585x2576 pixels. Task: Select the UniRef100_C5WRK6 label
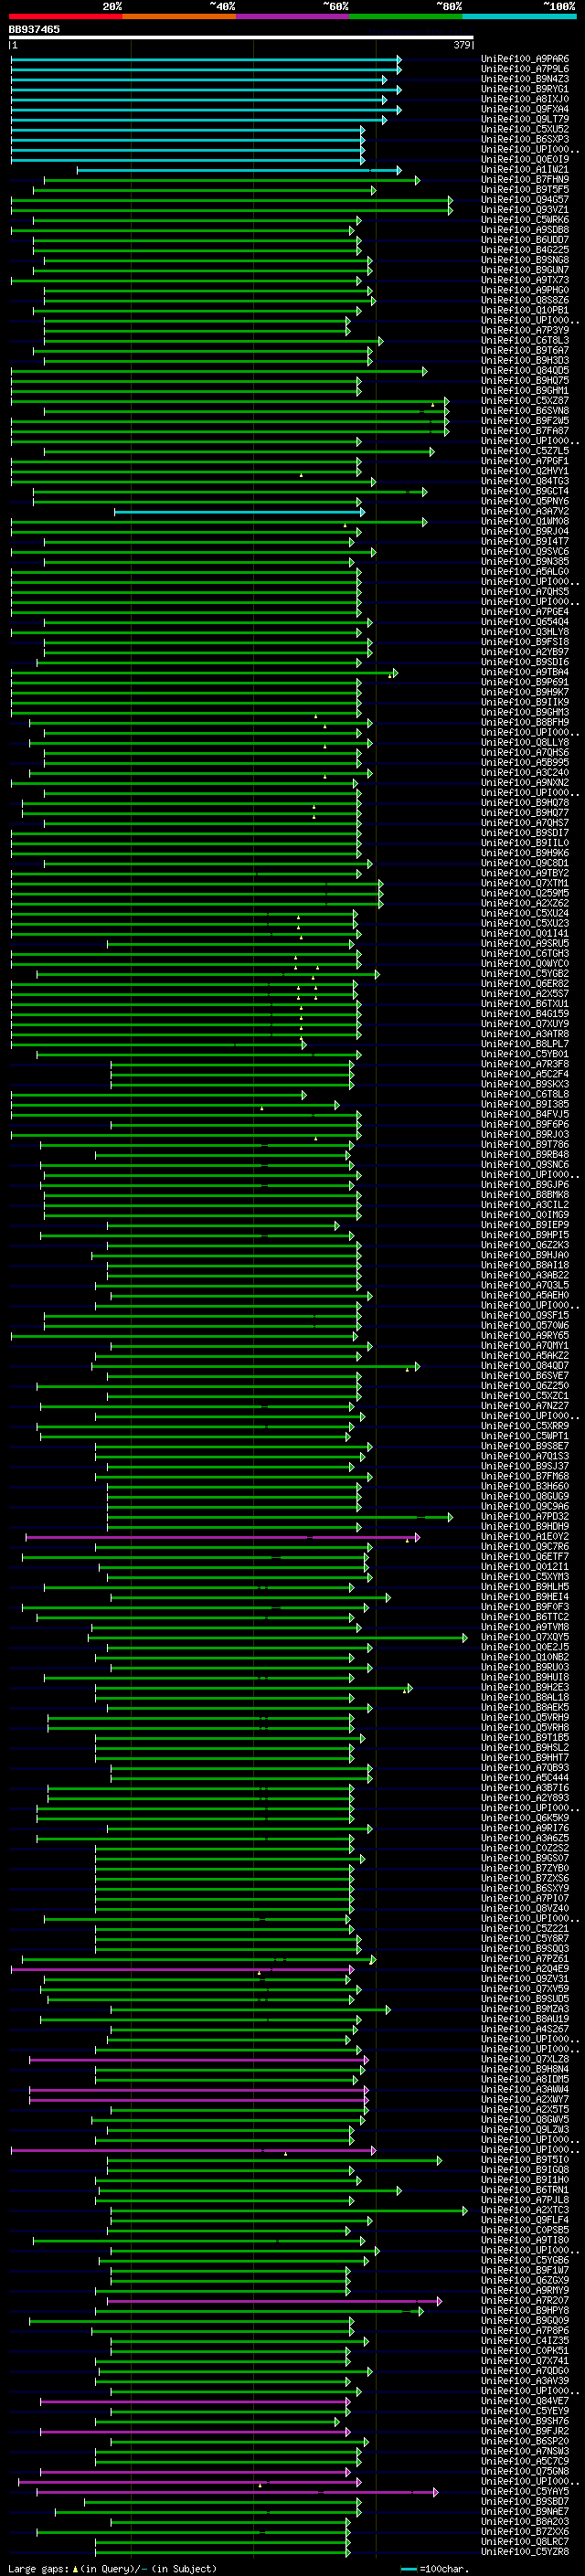525,220
